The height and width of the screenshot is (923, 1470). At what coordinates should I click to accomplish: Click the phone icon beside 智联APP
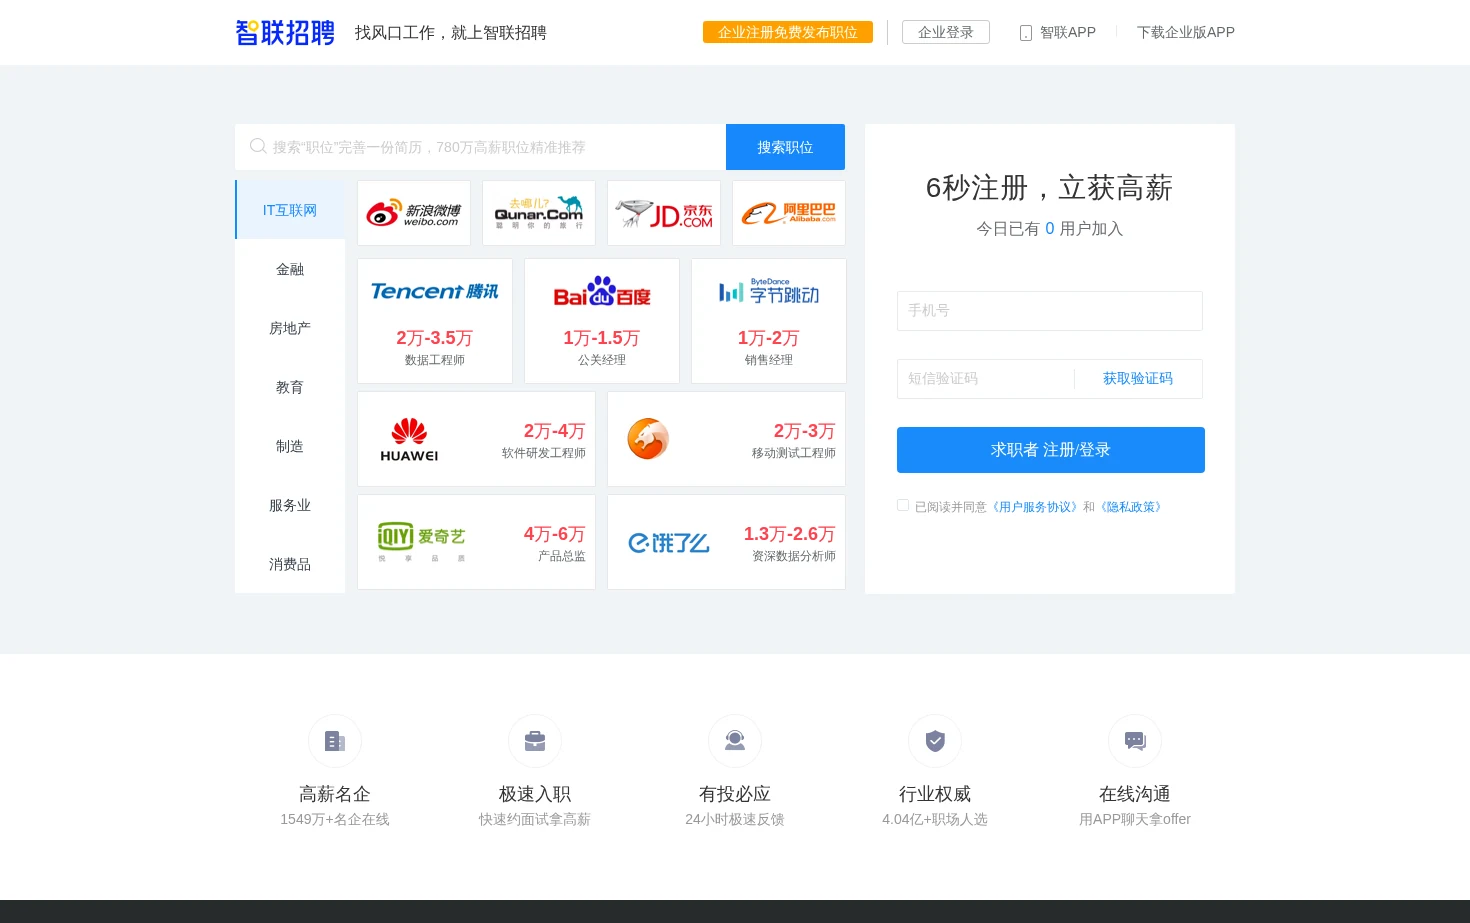[1026, 33]
